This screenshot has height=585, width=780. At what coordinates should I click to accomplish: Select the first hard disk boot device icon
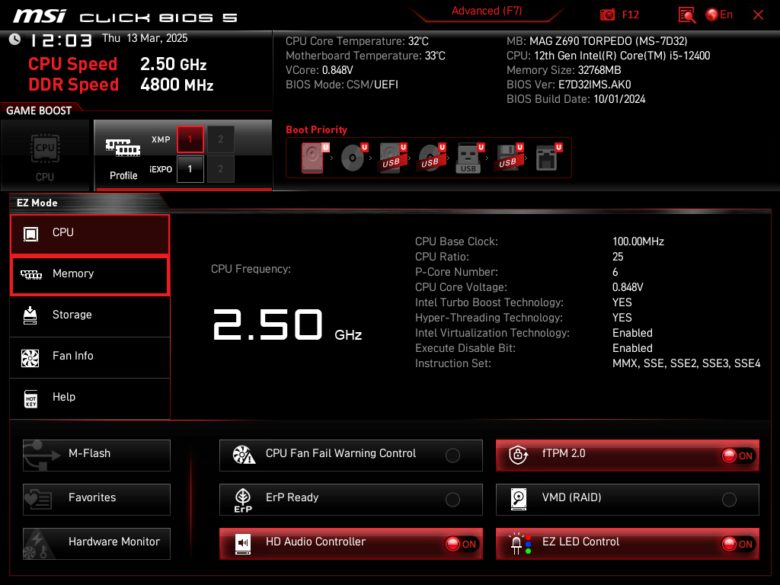pos(315,157)
